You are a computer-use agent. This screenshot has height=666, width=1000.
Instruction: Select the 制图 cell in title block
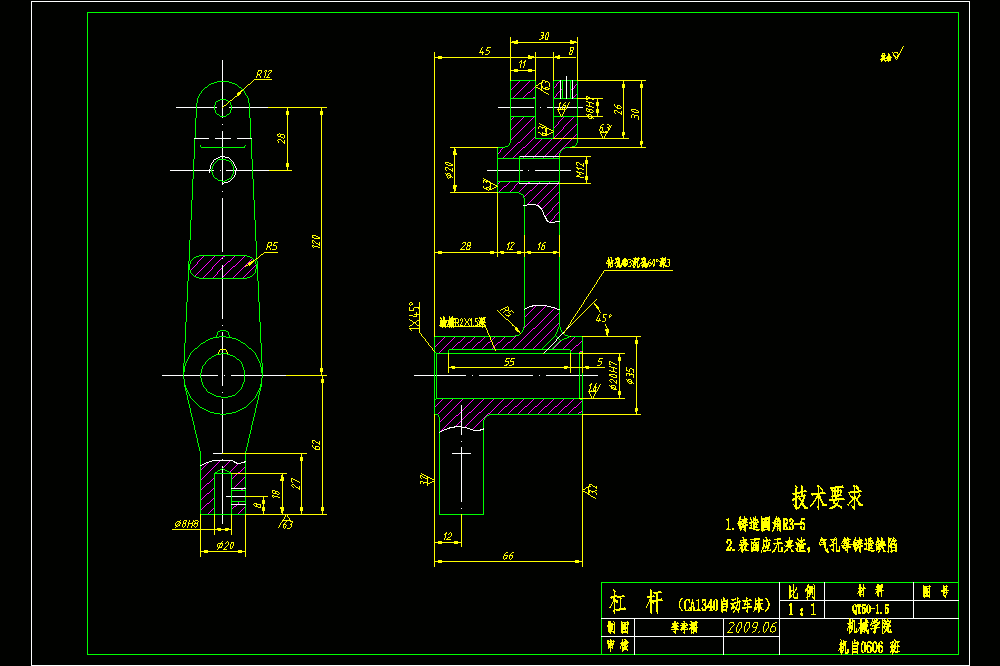point(618,627)
